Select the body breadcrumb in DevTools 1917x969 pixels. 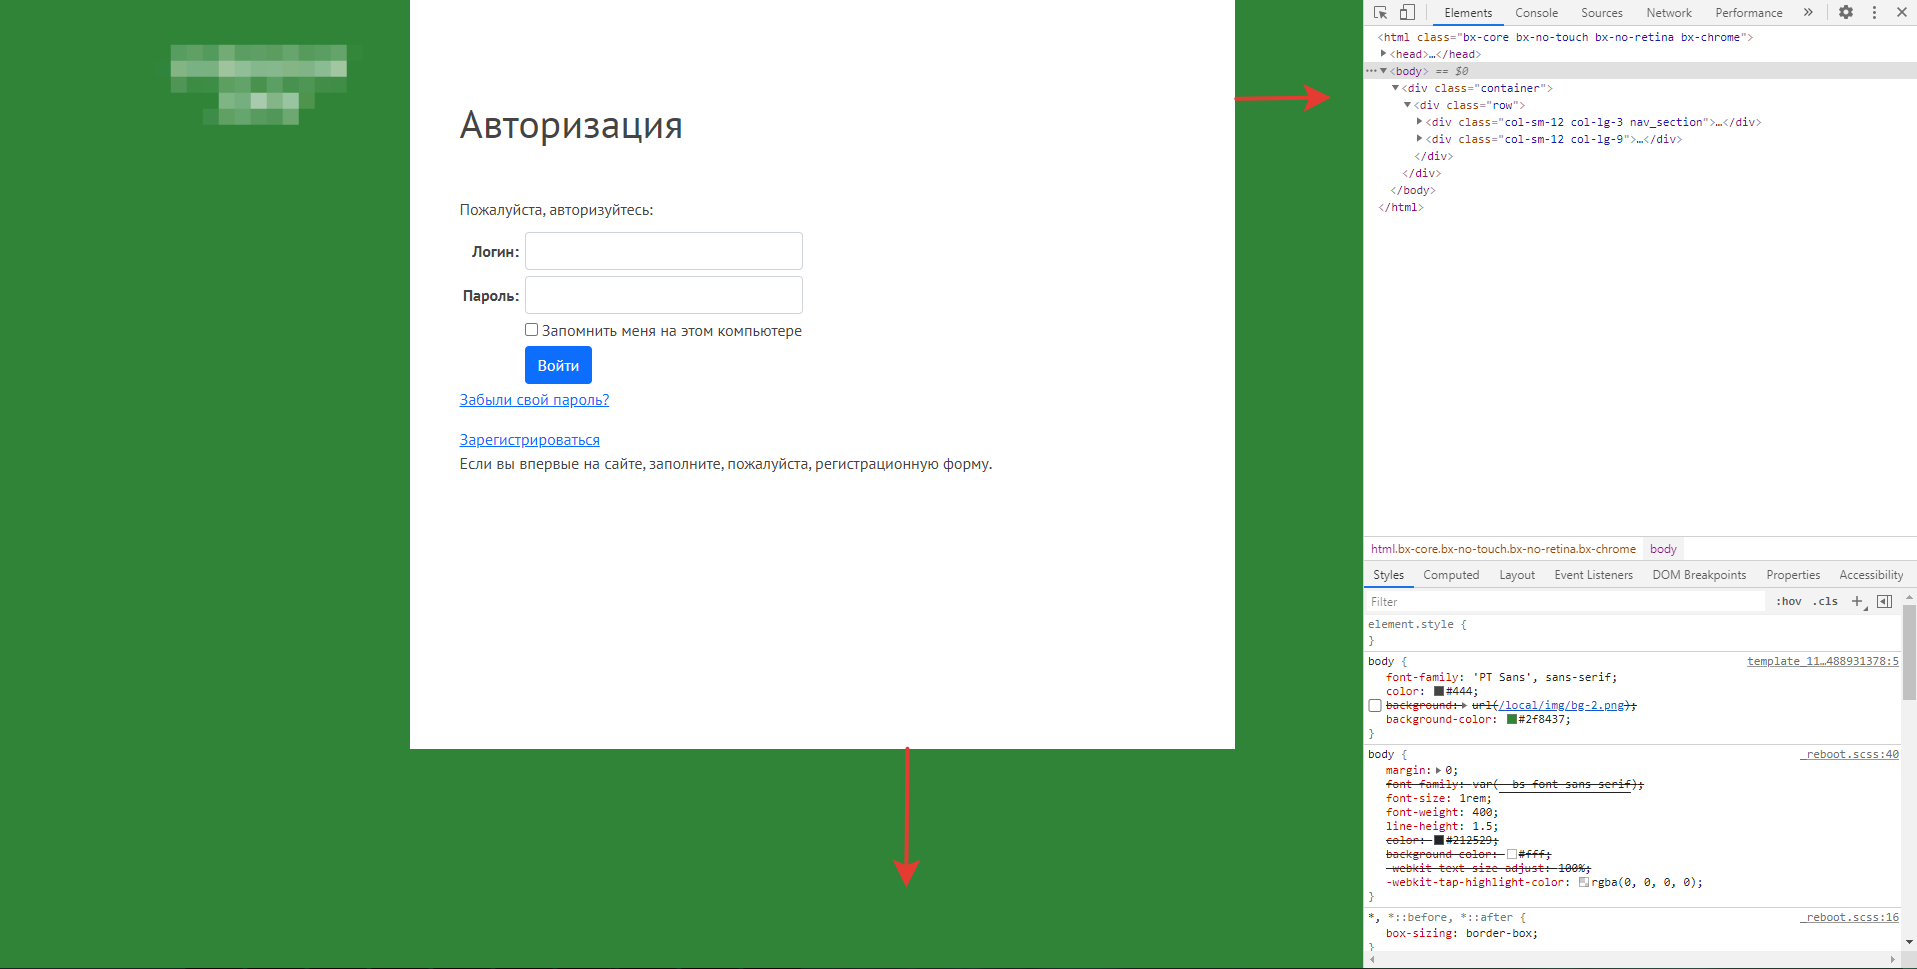coord(1663,549)
